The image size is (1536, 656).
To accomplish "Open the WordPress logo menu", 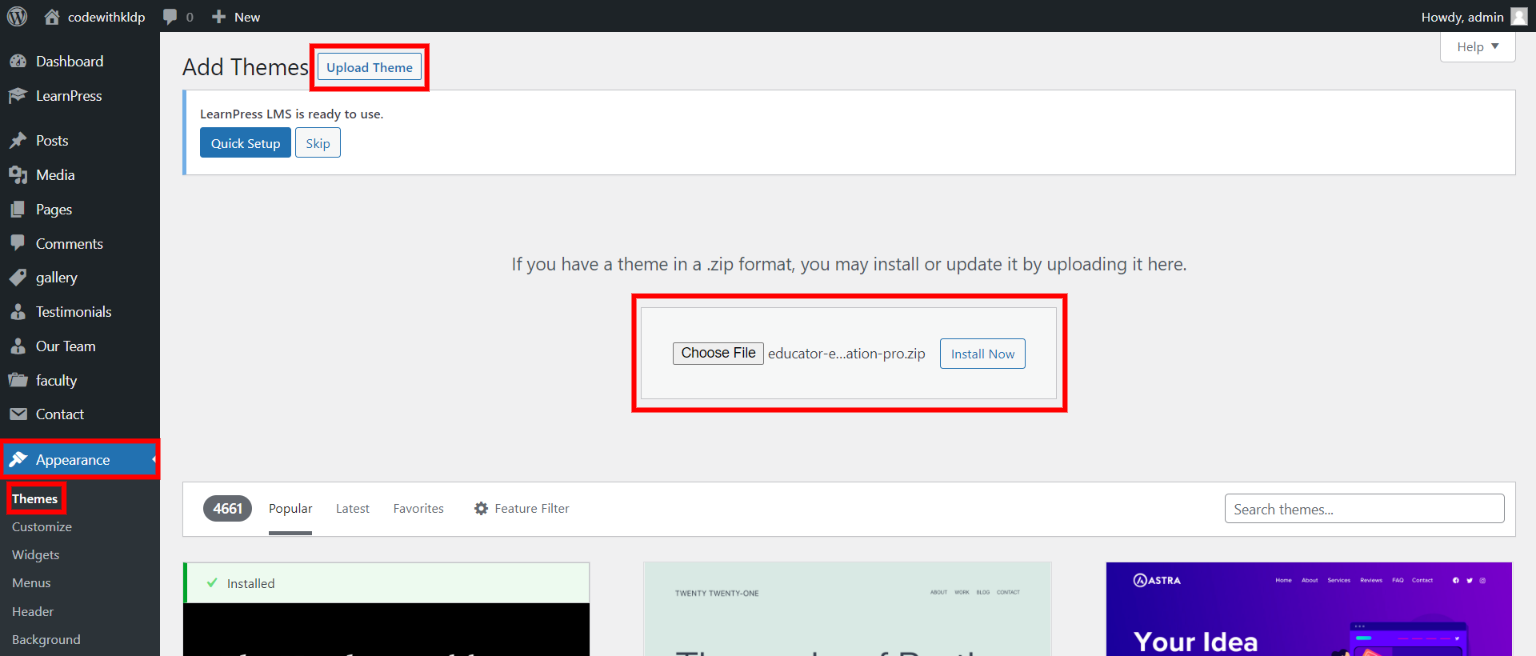I will pyautogui.click(x=17, y=16).
